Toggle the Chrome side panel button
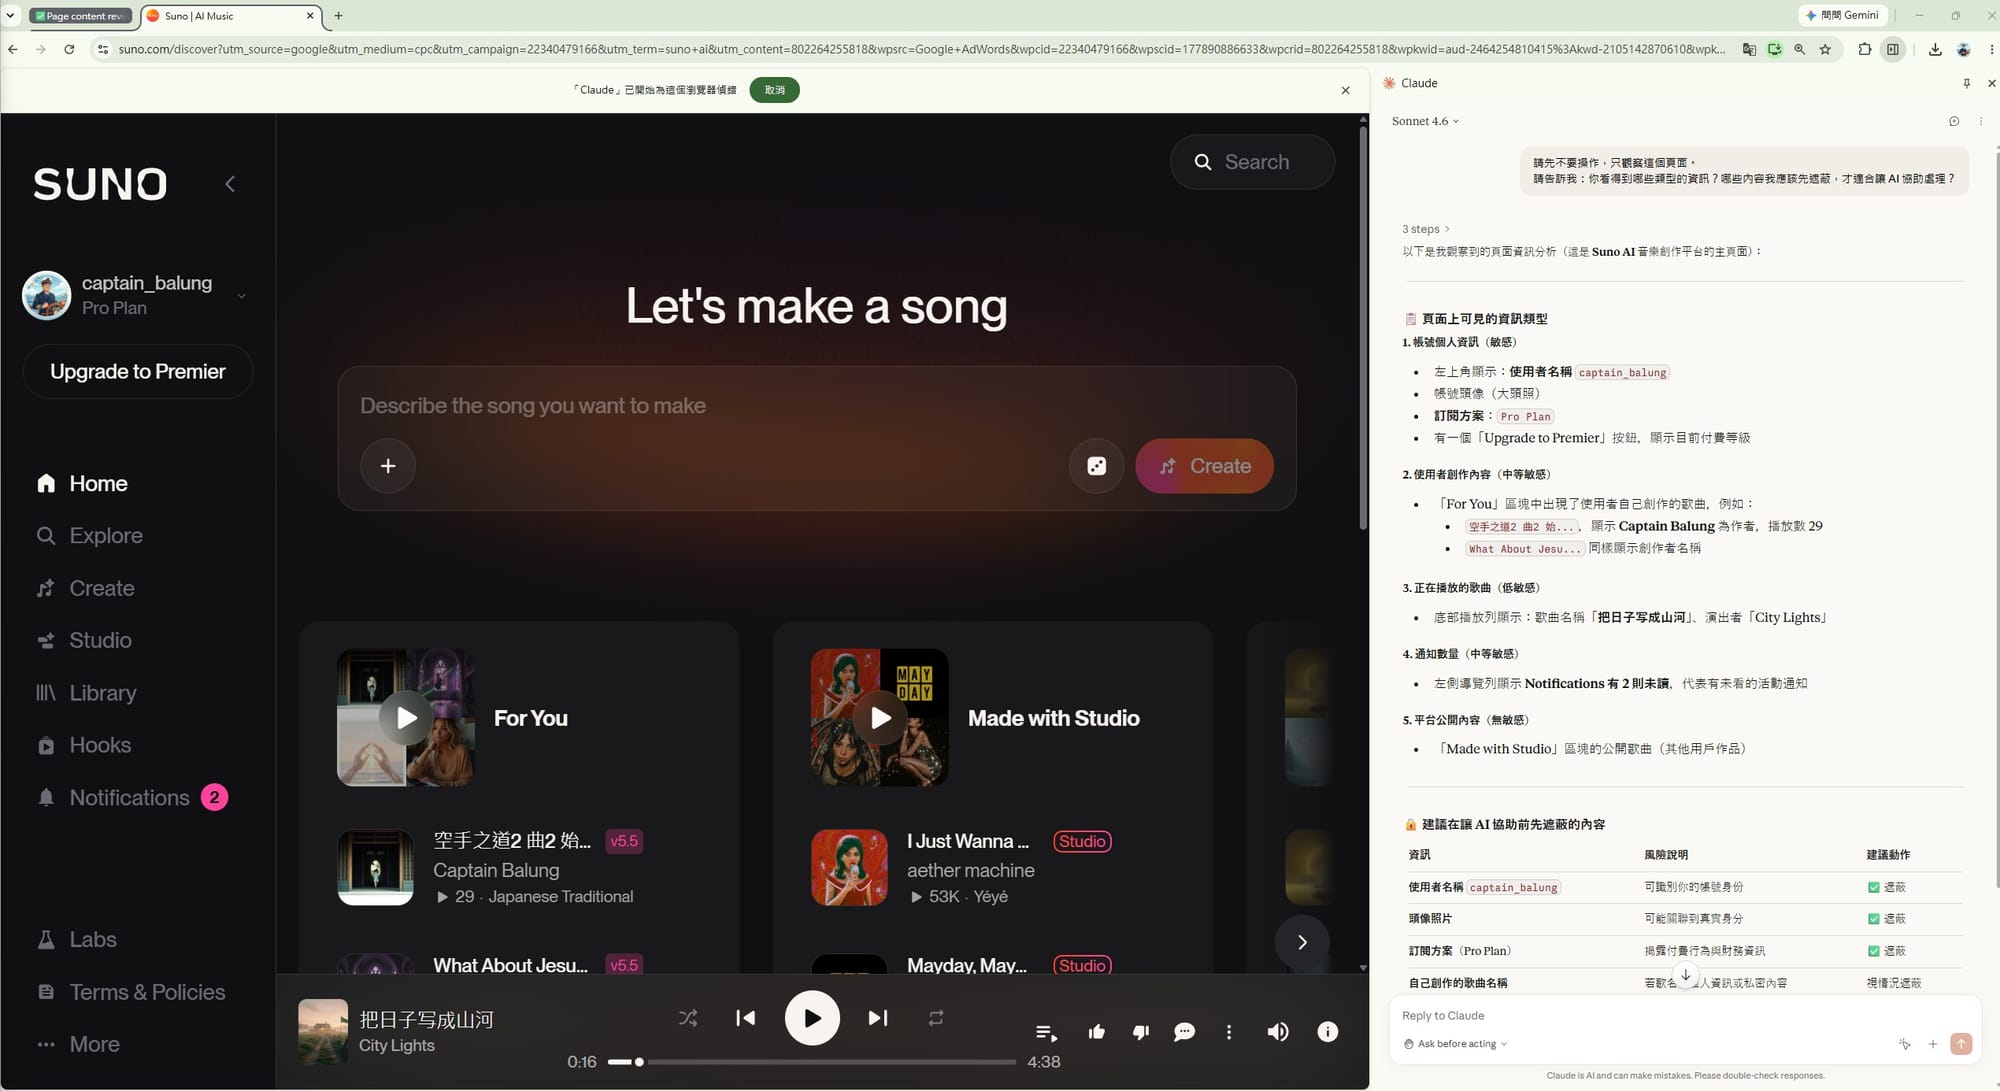This screenshot has width=2000, height=1091. tap(1893, 49)
